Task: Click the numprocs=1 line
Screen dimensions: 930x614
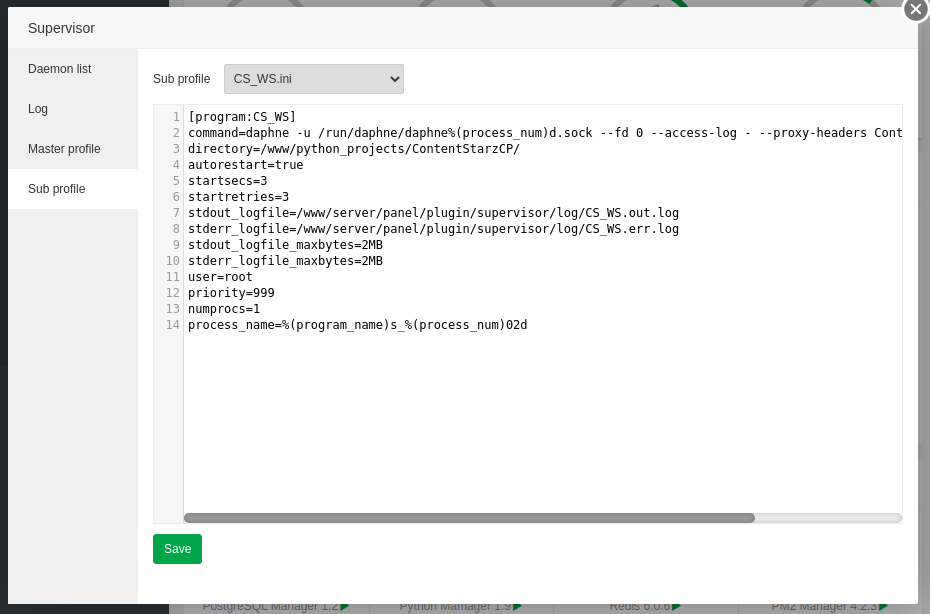Action: [224, 309]
